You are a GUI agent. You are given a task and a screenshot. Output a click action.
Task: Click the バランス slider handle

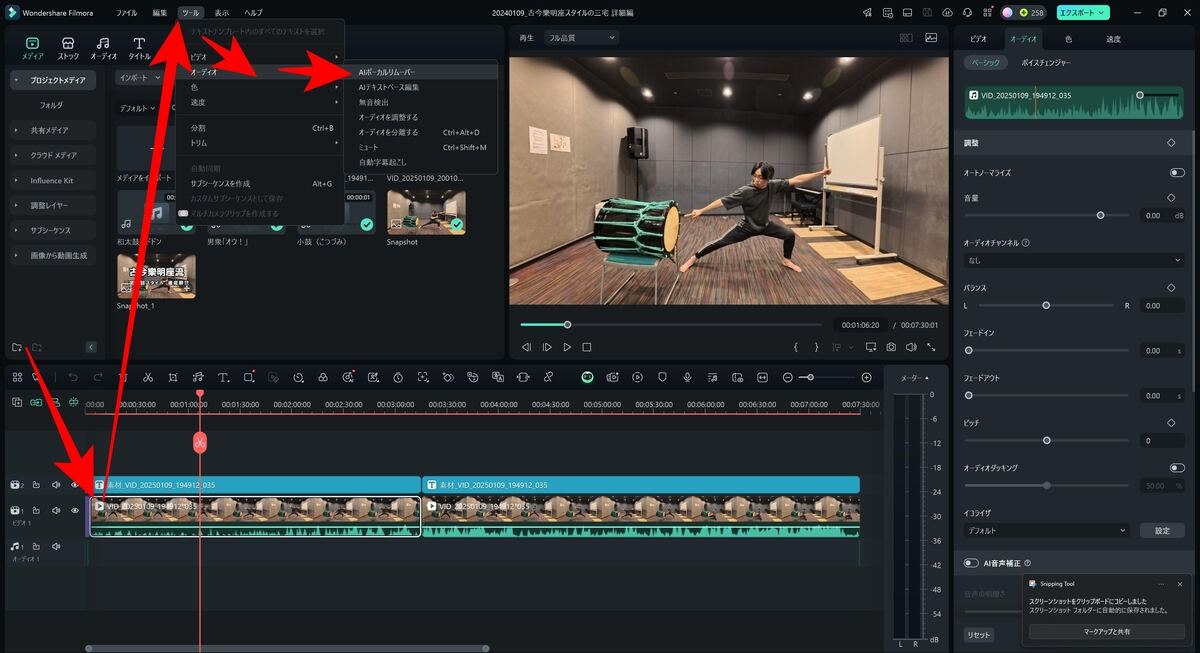pos(1047,305)
